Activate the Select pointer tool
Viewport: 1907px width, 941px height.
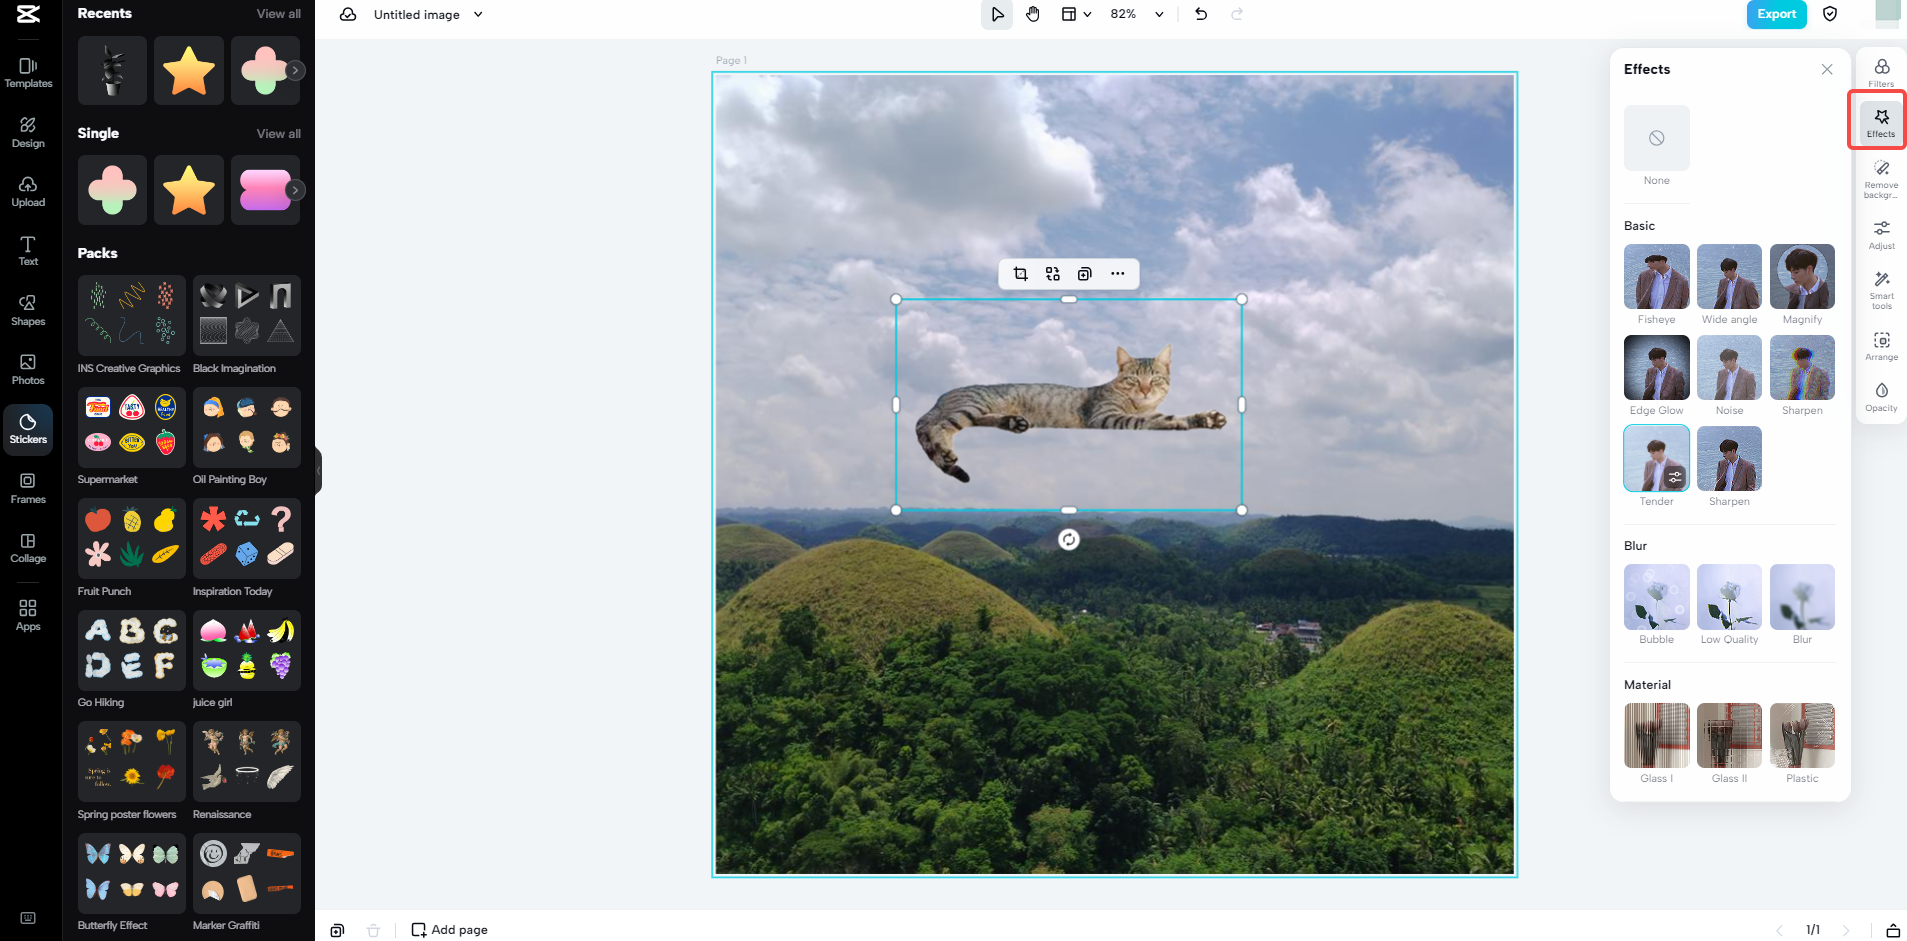[997, 14]
